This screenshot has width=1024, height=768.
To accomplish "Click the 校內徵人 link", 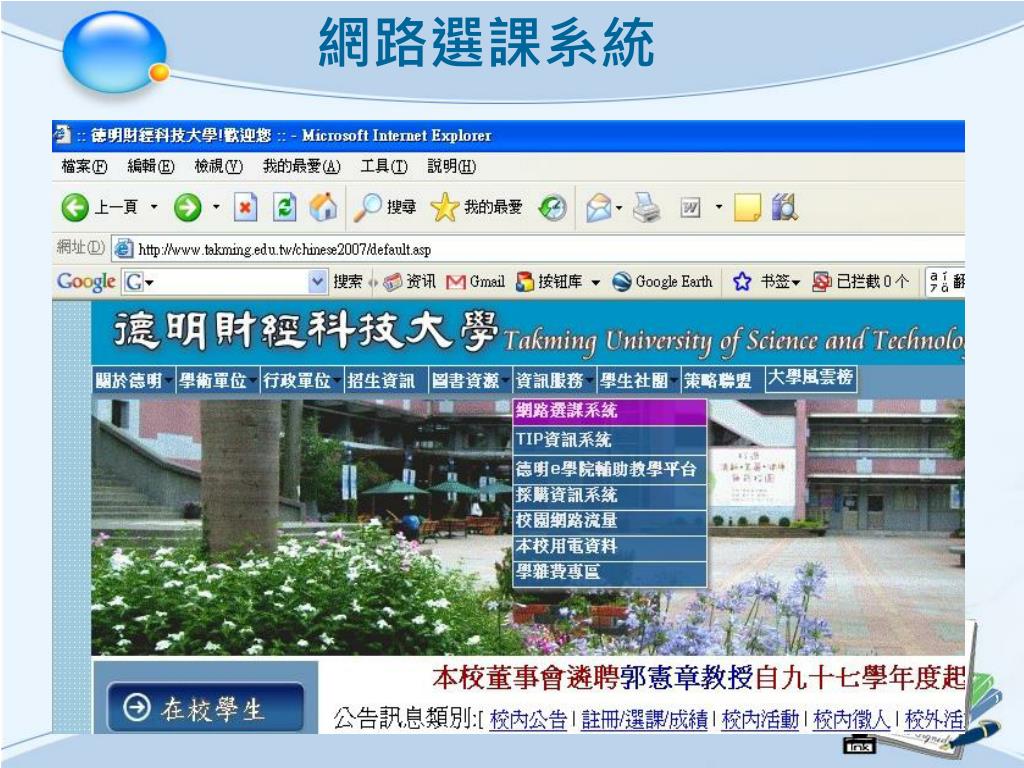I will [x=852, y=720].
